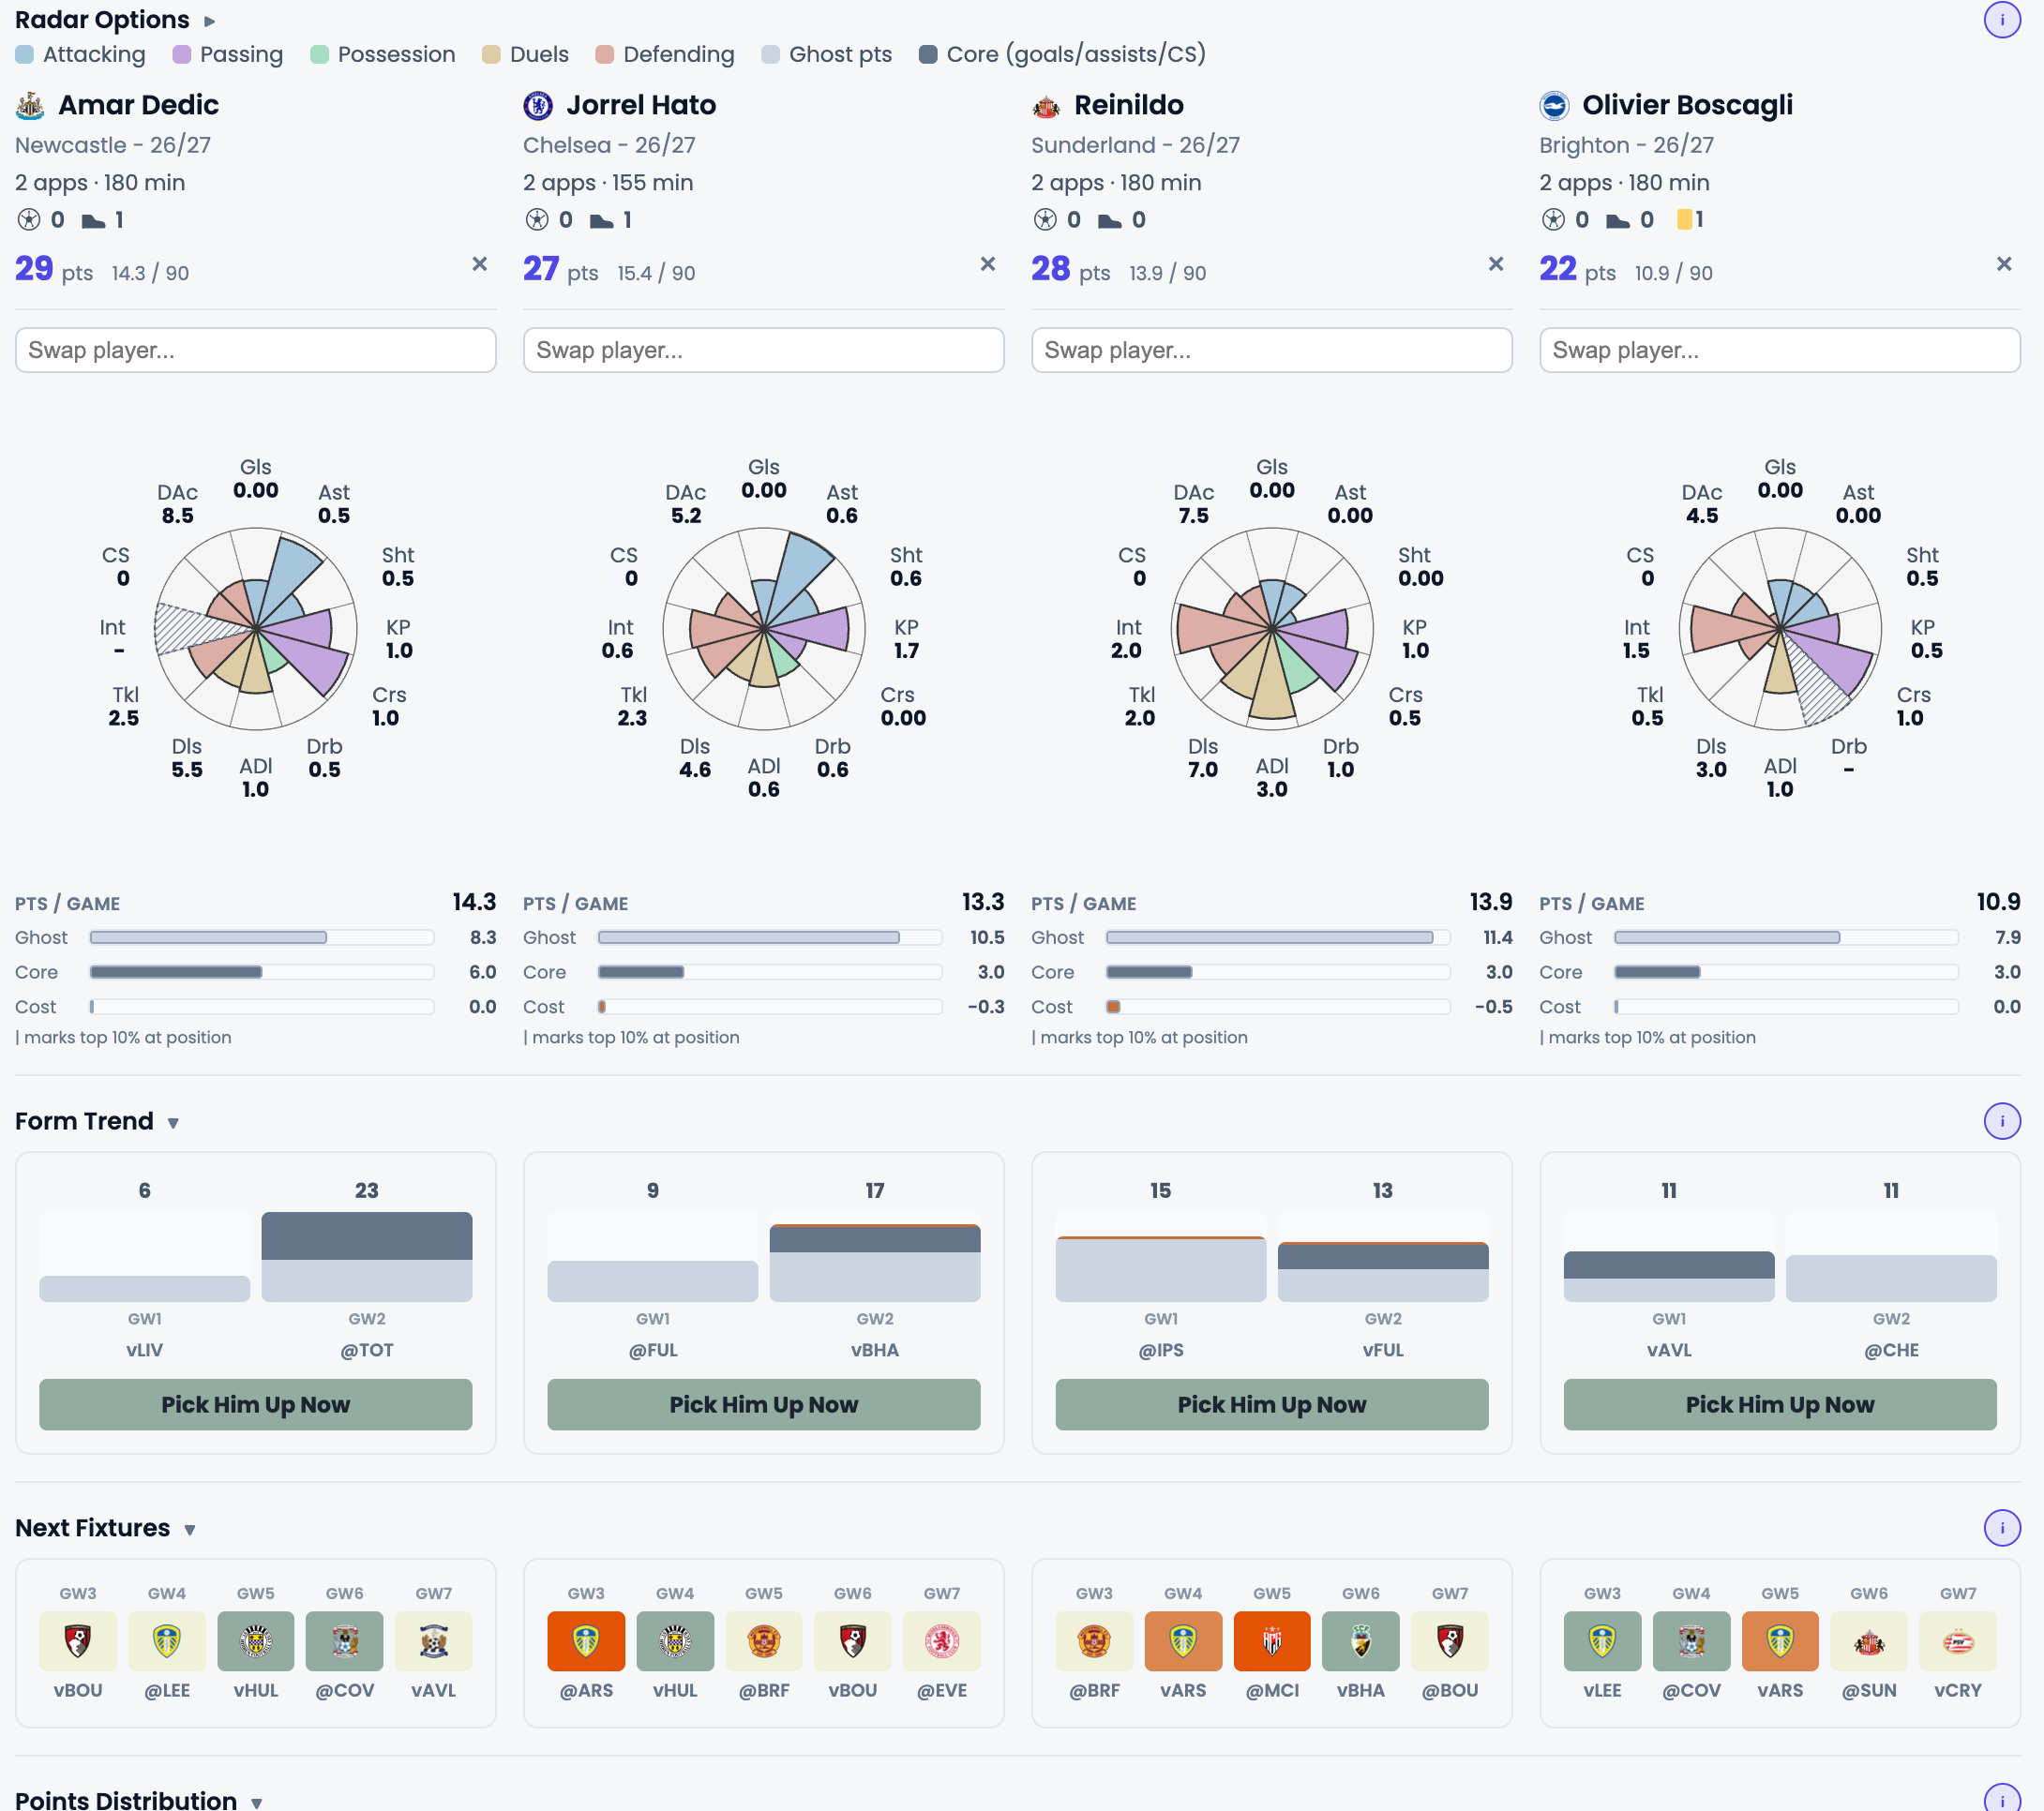Viewport: 2044px width, 1811px height.
Task: Open Form Trend info icon
Action: coord(2001,1121)
